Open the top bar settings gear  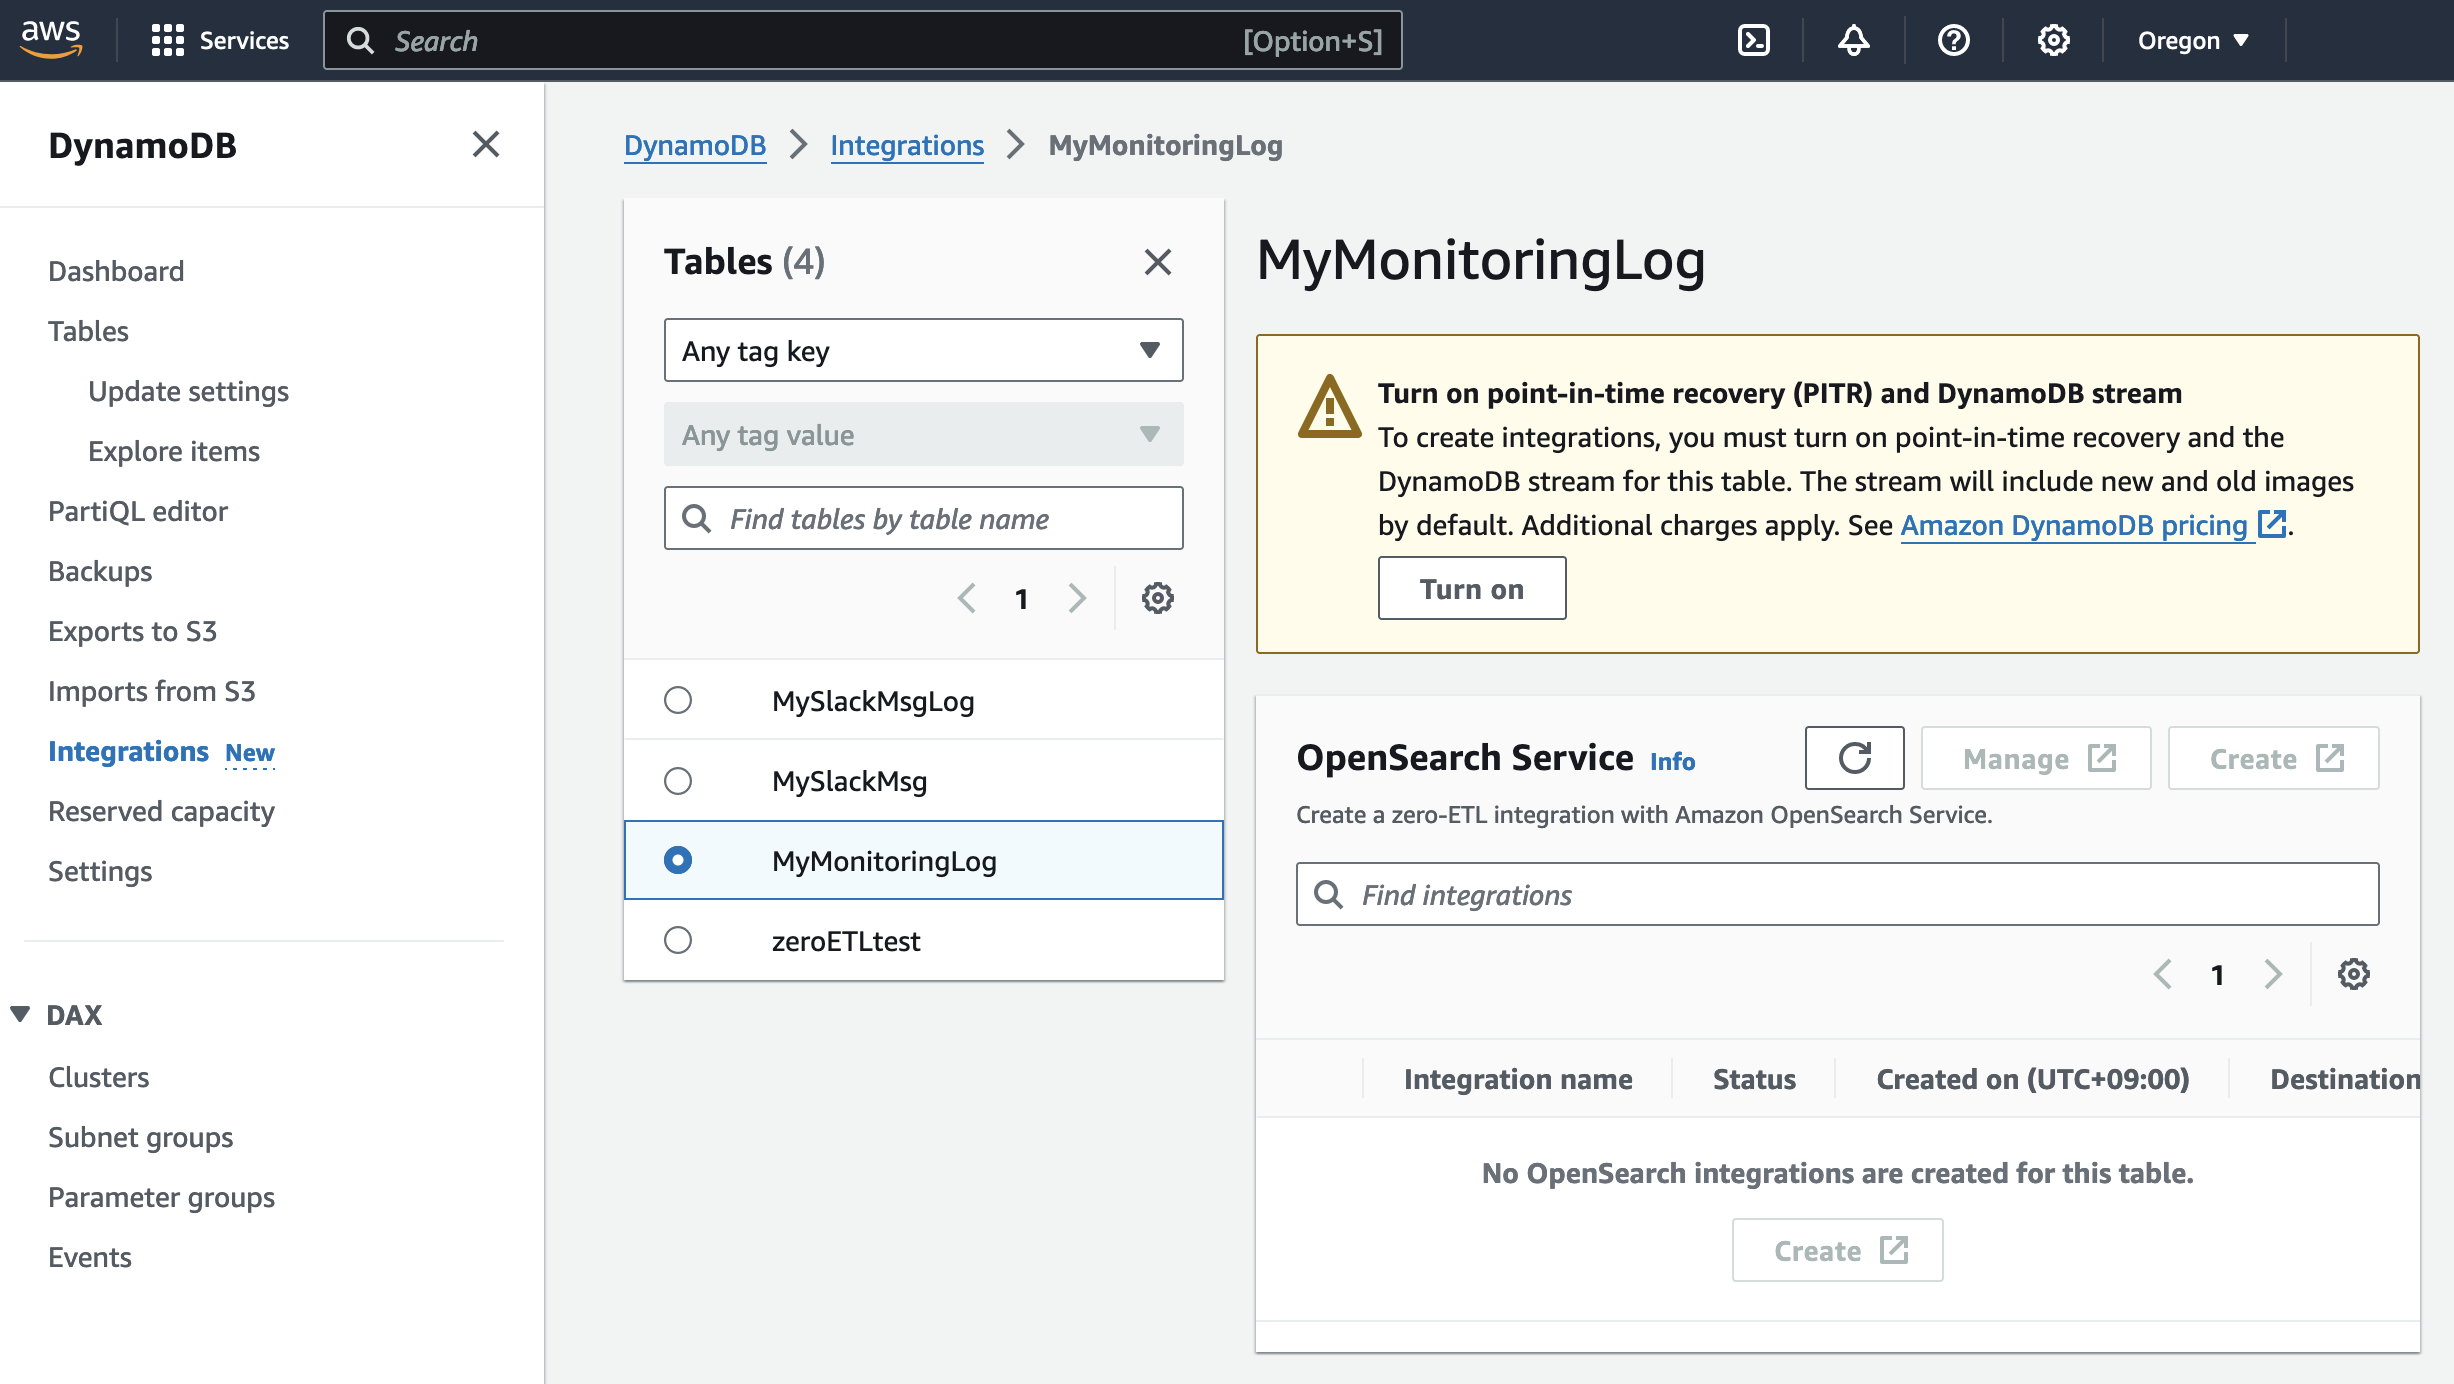pos(2053,40)
